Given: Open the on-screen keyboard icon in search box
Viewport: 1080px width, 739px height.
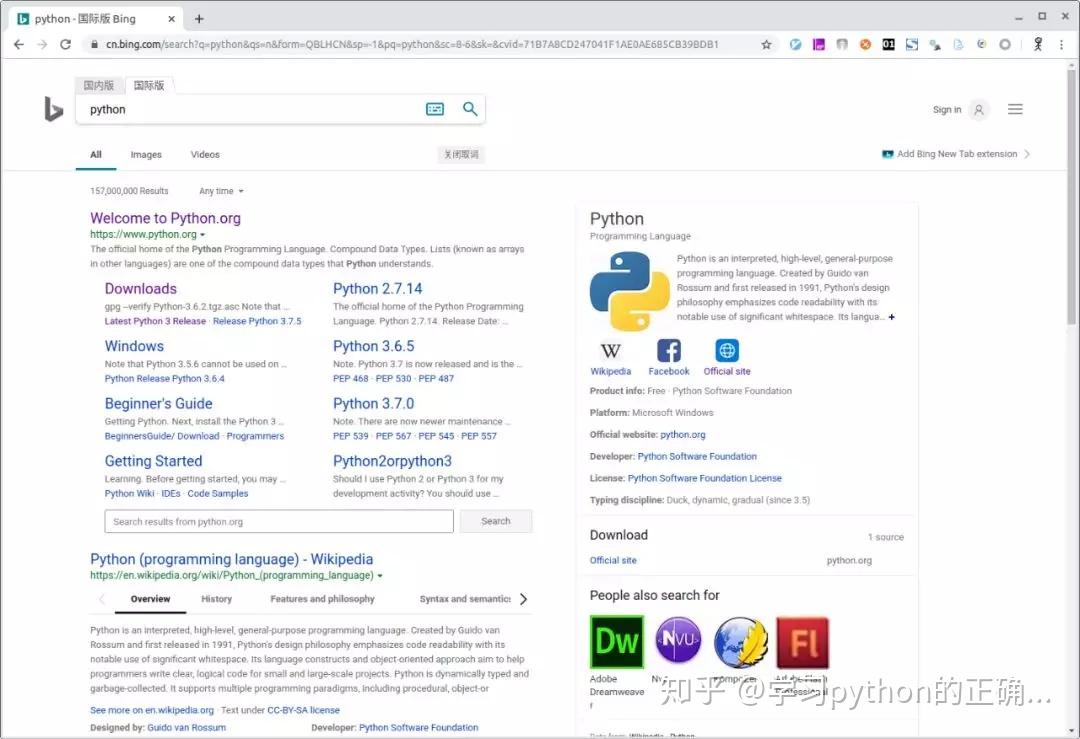Looking at the screenshot, I should (435, 109).
